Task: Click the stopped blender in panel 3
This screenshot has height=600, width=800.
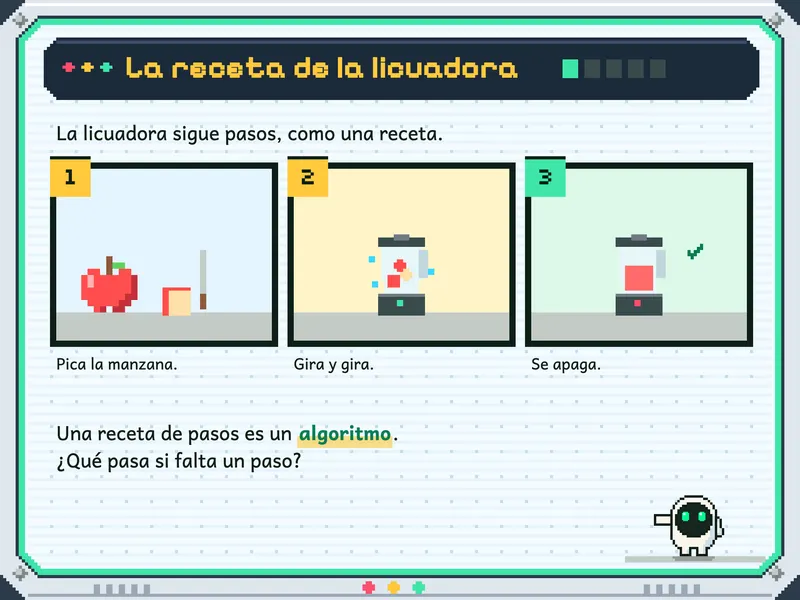Action: 640,275
